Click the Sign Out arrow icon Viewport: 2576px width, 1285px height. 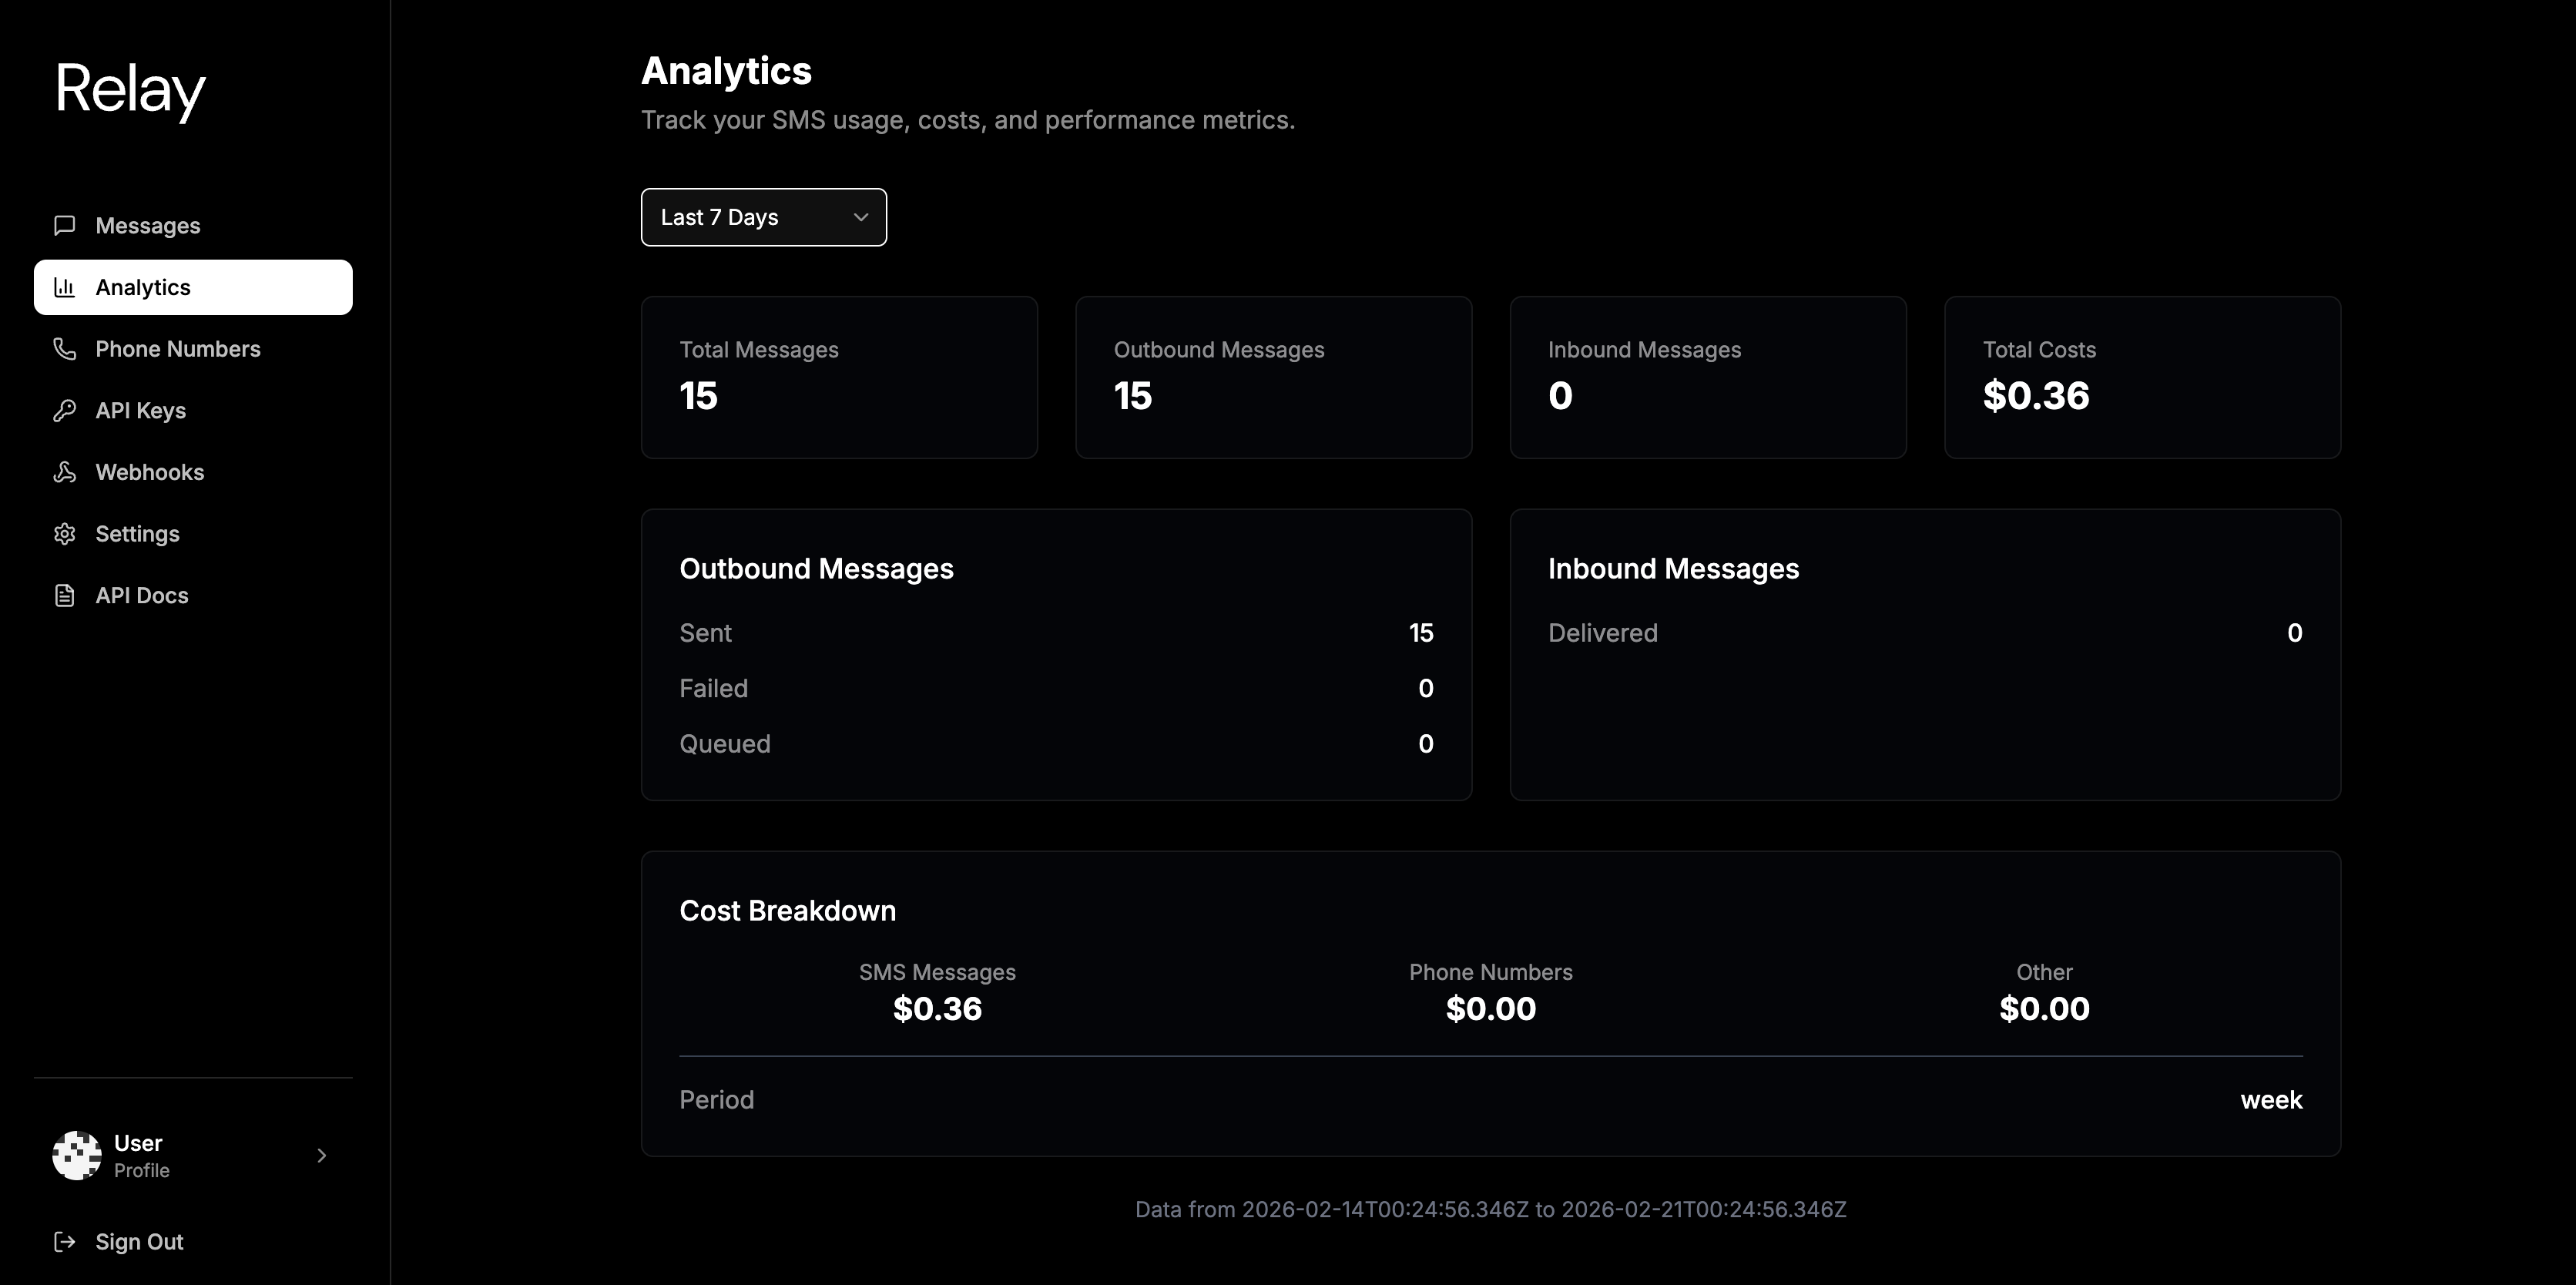click(x=65, y=1242)
